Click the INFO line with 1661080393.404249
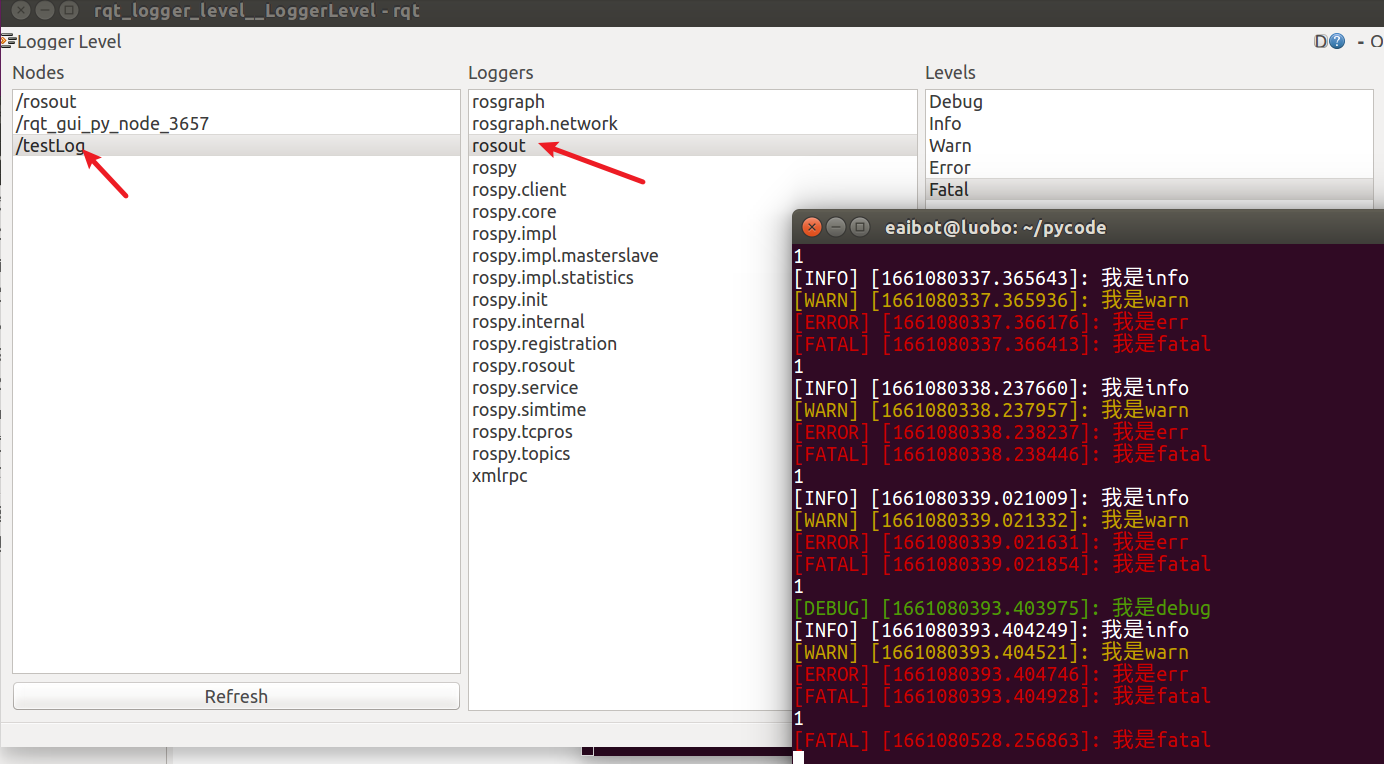This screenshot has width=1384, height=764. 991,630
